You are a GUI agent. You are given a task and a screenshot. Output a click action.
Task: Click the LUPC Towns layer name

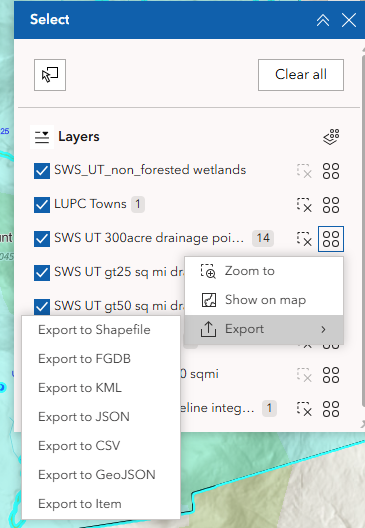tap(90, 204)
